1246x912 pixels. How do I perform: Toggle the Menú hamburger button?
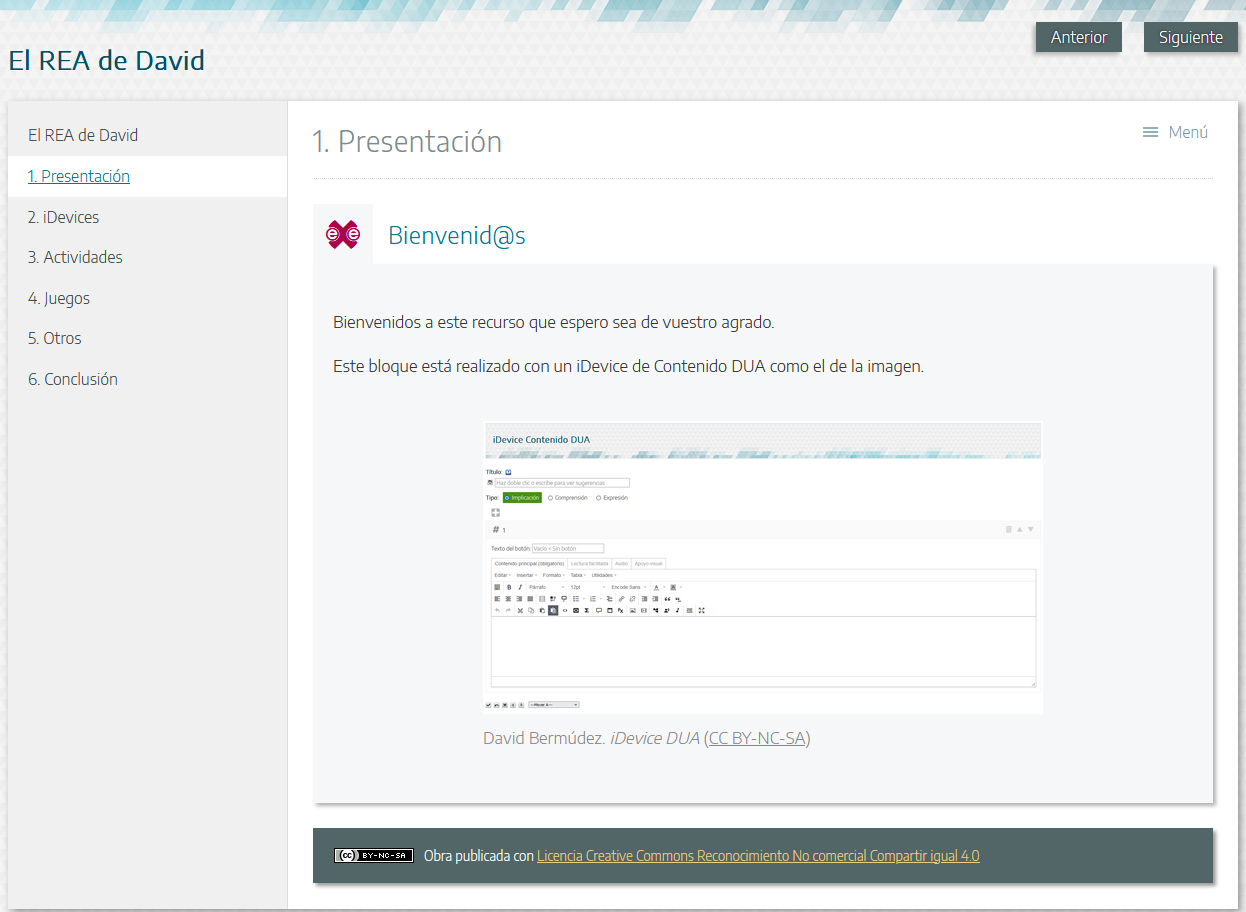(1175, 132)
